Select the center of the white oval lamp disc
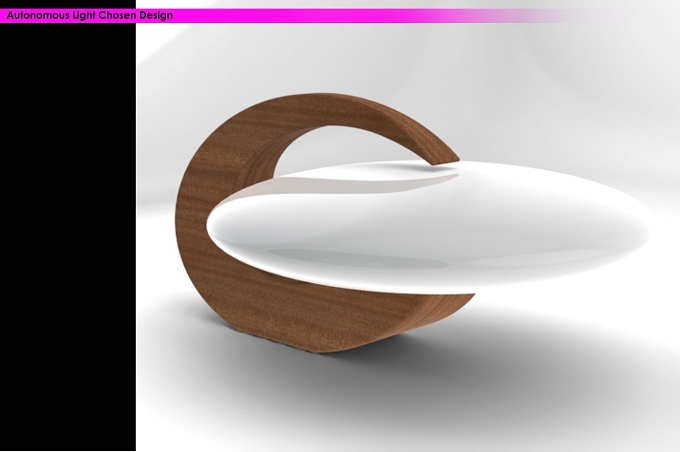This screenshot has width=680, height=452. click(x=429, y=226)
